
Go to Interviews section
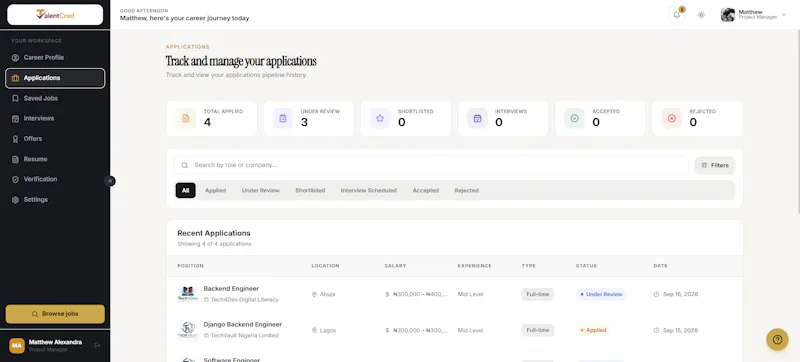pos(55,118)
